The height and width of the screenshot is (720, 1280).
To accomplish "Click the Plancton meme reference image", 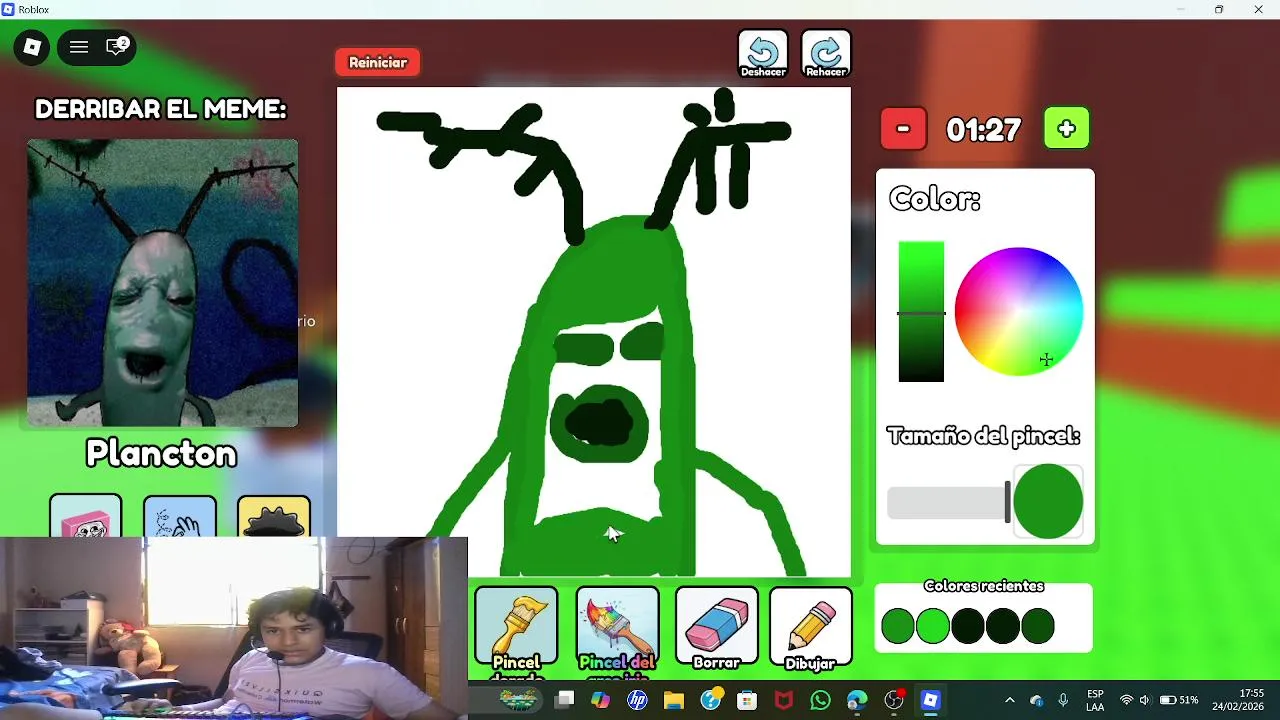I will tap(162, 283).
